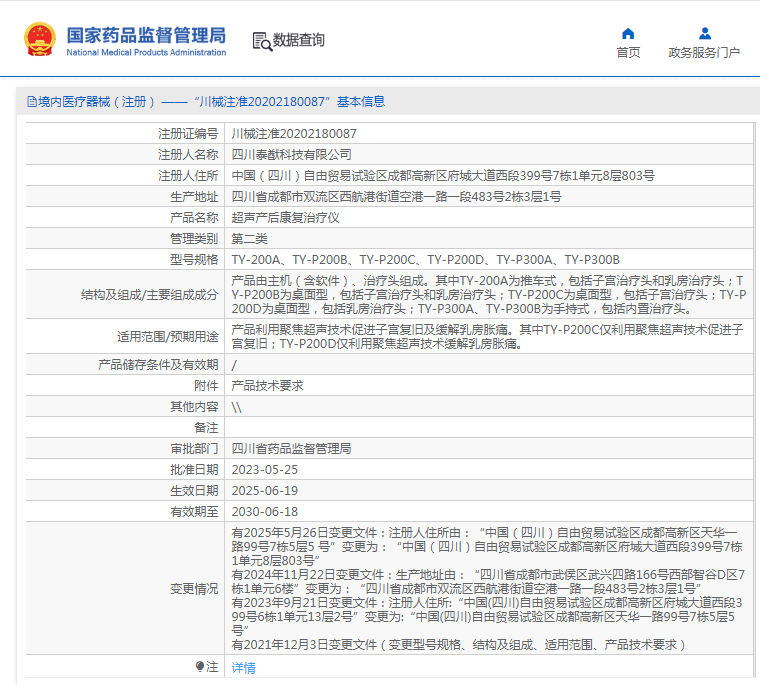
Task: Click the expiry date 2030-06-18
Action: coord(265,511)
